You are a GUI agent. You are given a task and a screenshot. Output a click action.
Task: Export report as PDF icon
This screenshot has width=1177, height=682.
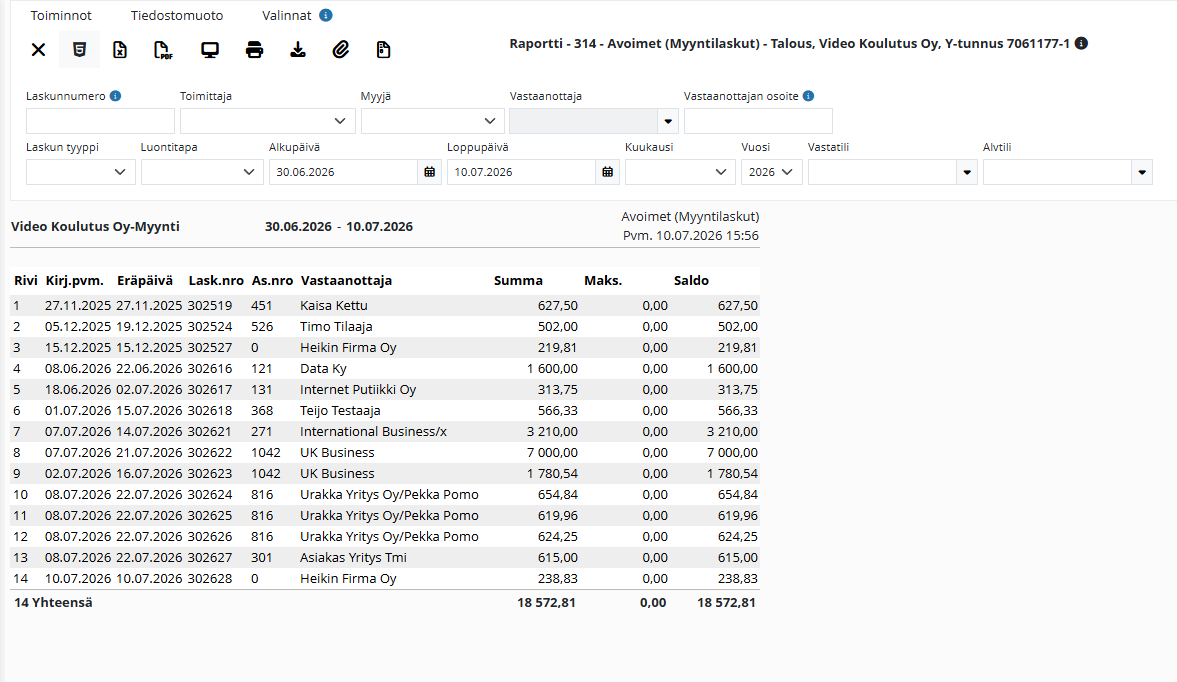coord(163,50)
